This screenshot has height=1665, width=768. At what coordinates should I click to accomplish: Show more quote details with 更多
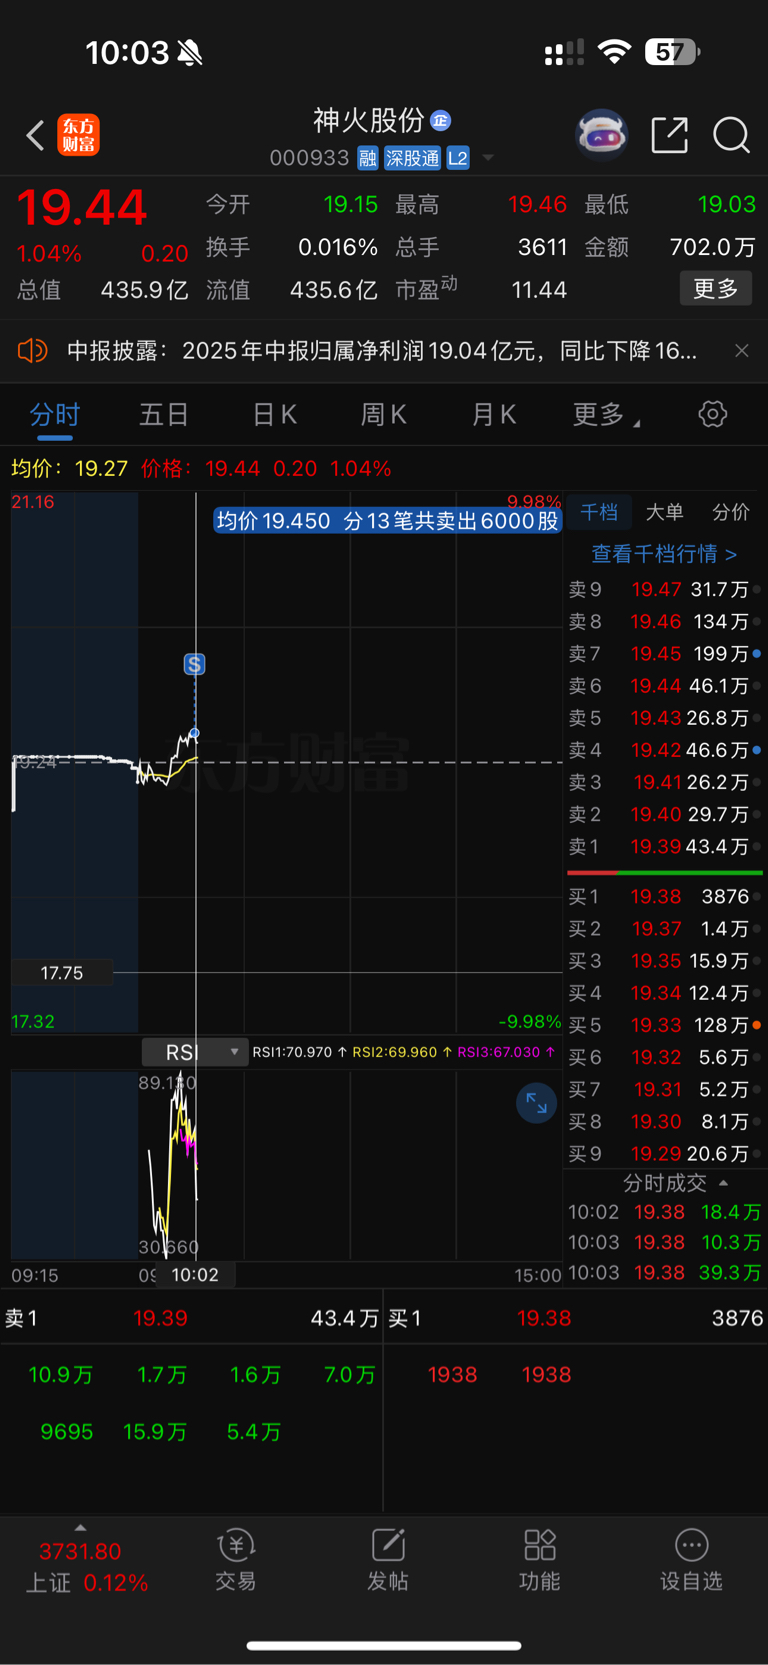pos(715,289)
